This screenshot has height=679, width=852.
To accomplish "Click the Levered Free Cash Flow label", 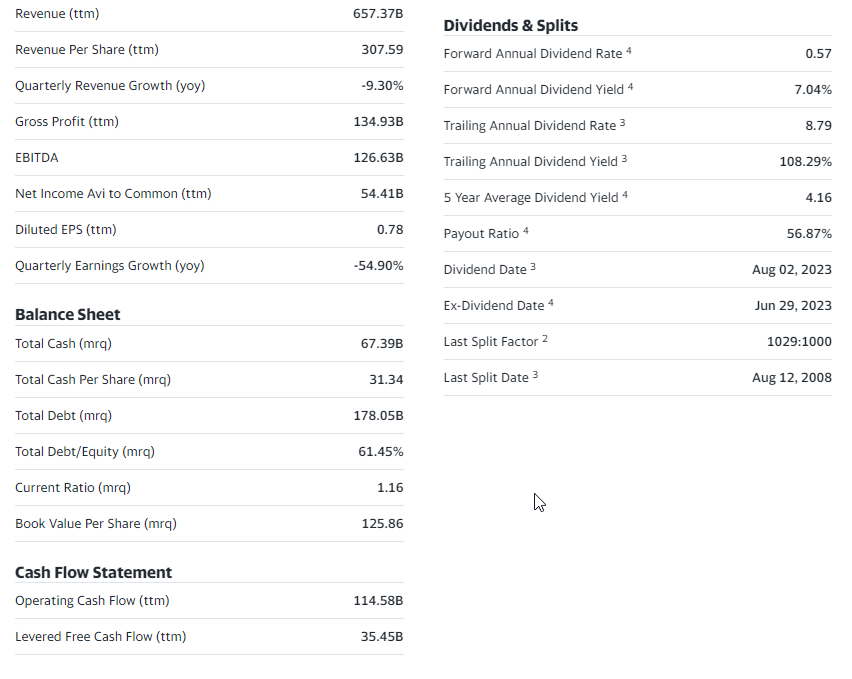I will click(x=100, y=637).
